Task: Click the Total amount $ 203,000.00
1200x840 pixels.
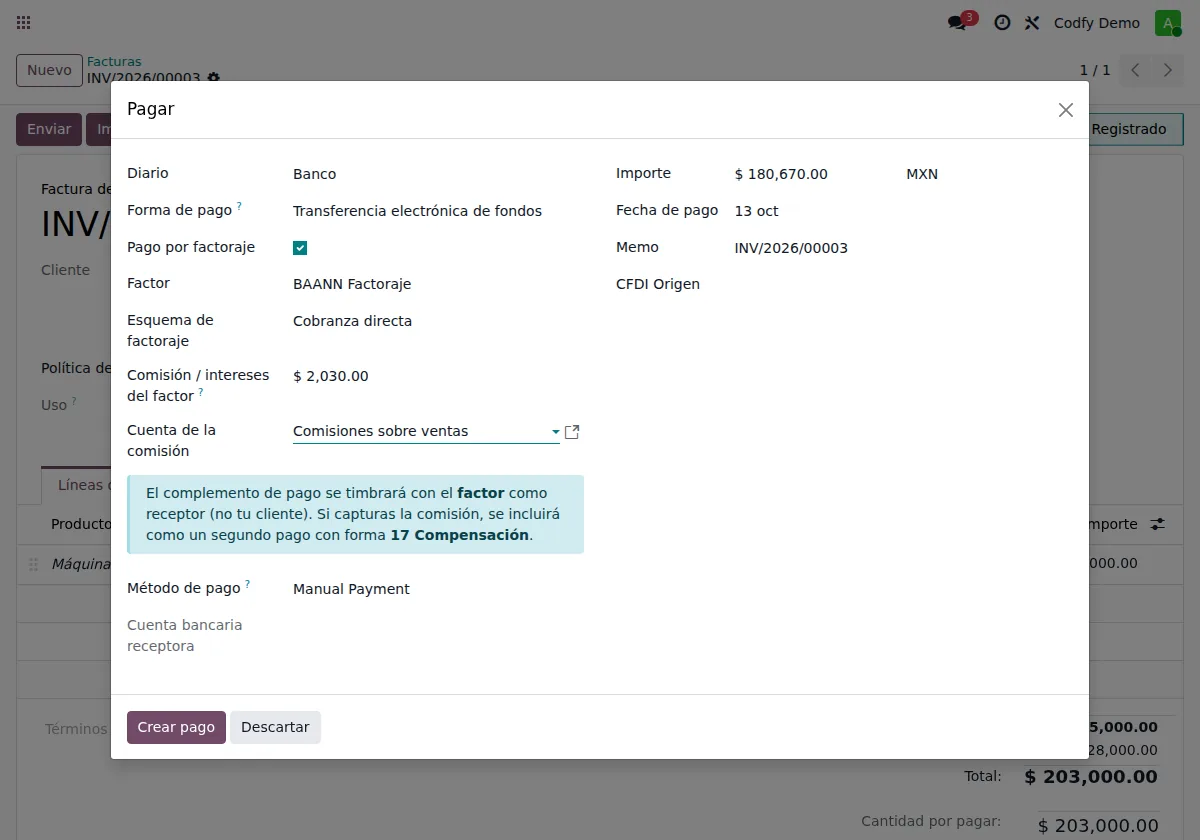Action: click(1091, 776)
